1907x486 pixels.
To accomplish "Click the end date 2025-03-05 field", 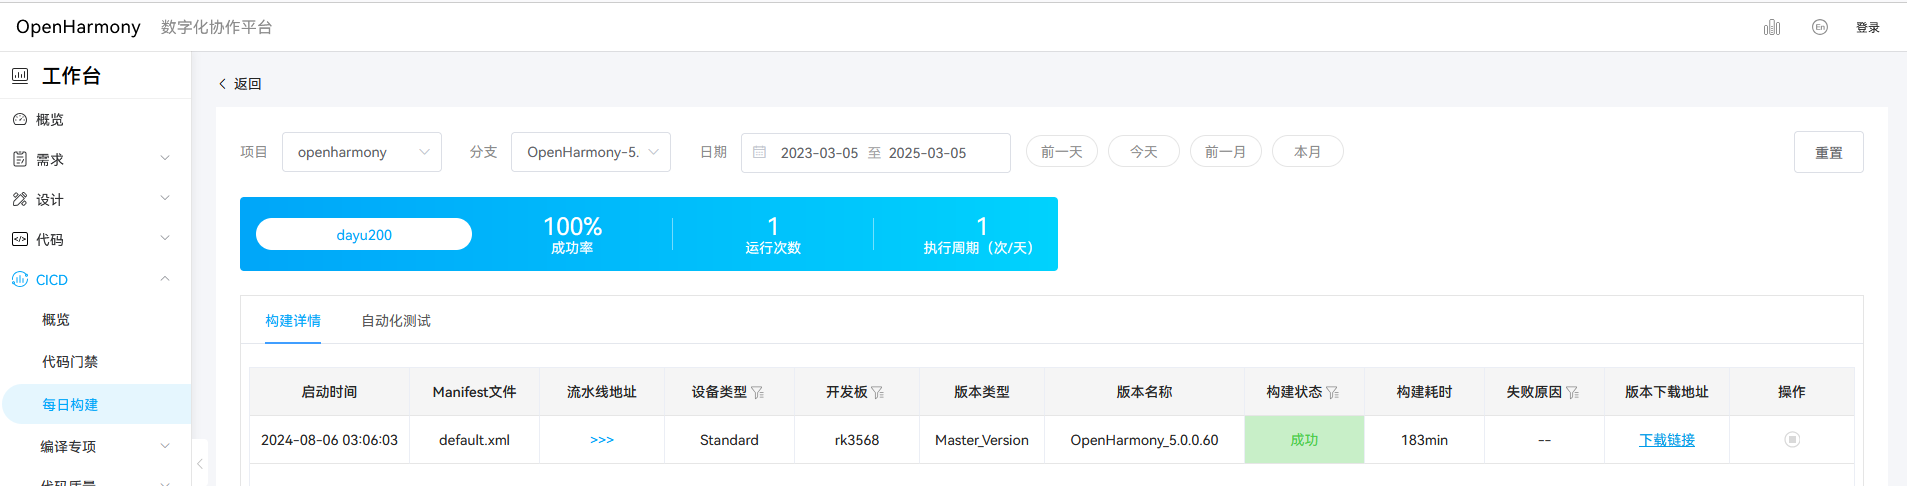I will click(927, 153).
